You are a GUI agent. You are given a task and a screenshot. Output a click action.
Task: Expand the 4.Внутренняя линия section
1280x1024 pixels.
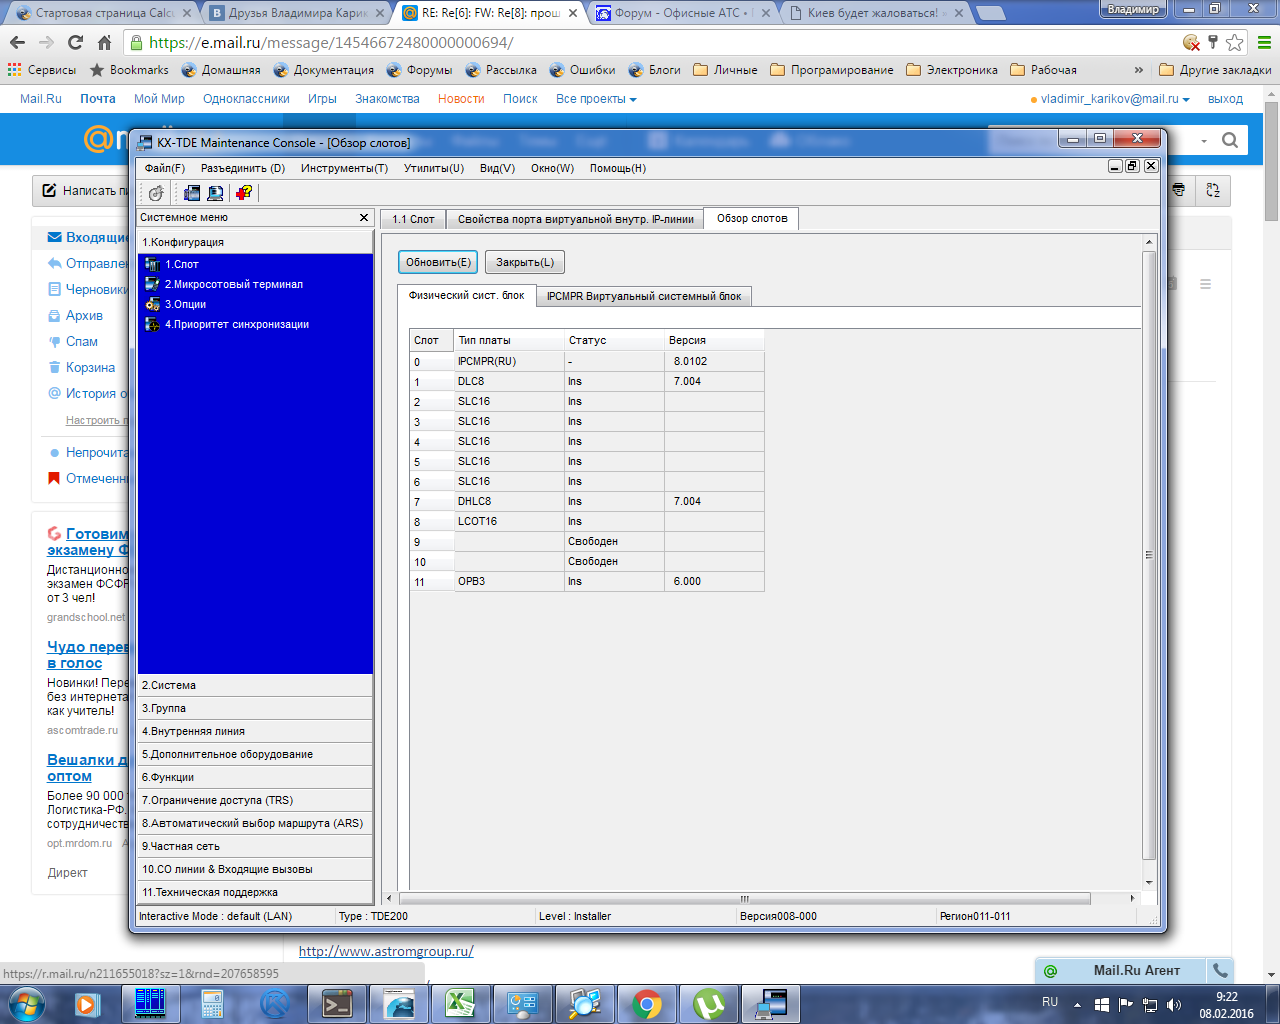(x=255, y=731)
